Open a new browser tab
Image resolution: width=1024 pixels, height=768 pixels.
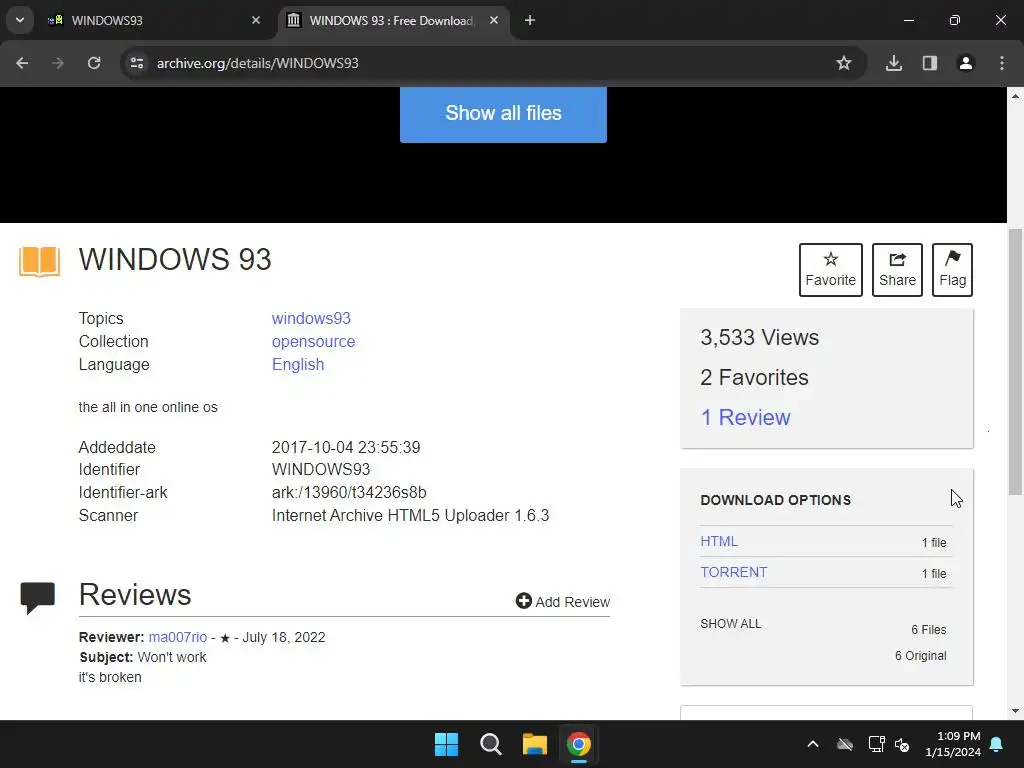(530, 20)
